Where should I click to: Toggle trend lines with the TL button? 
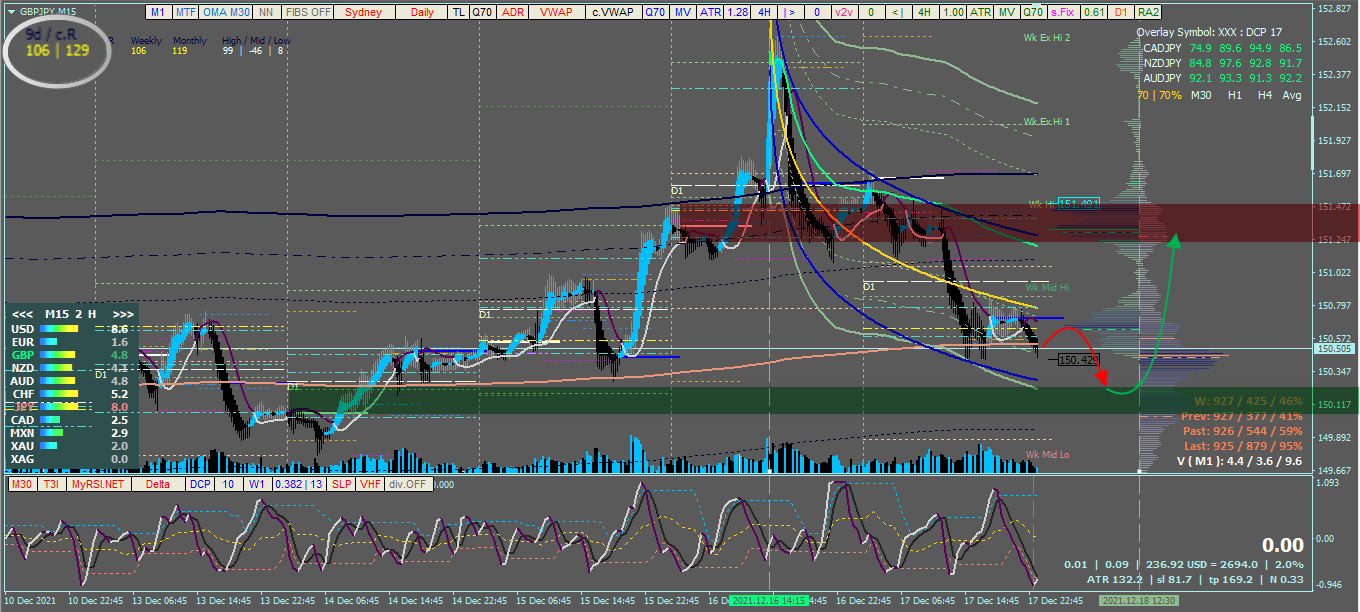coord(458,12)
